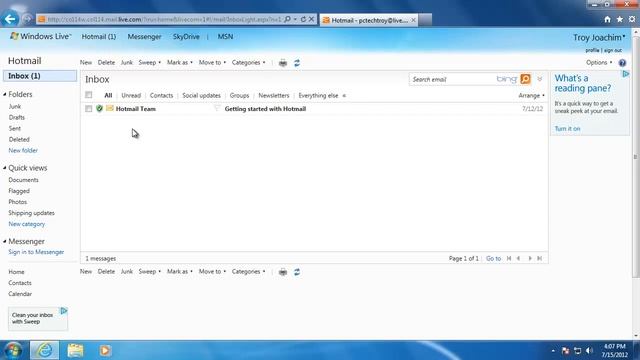Open browser tools gear icon
640x360 pixels.
(x=632, y=19)
